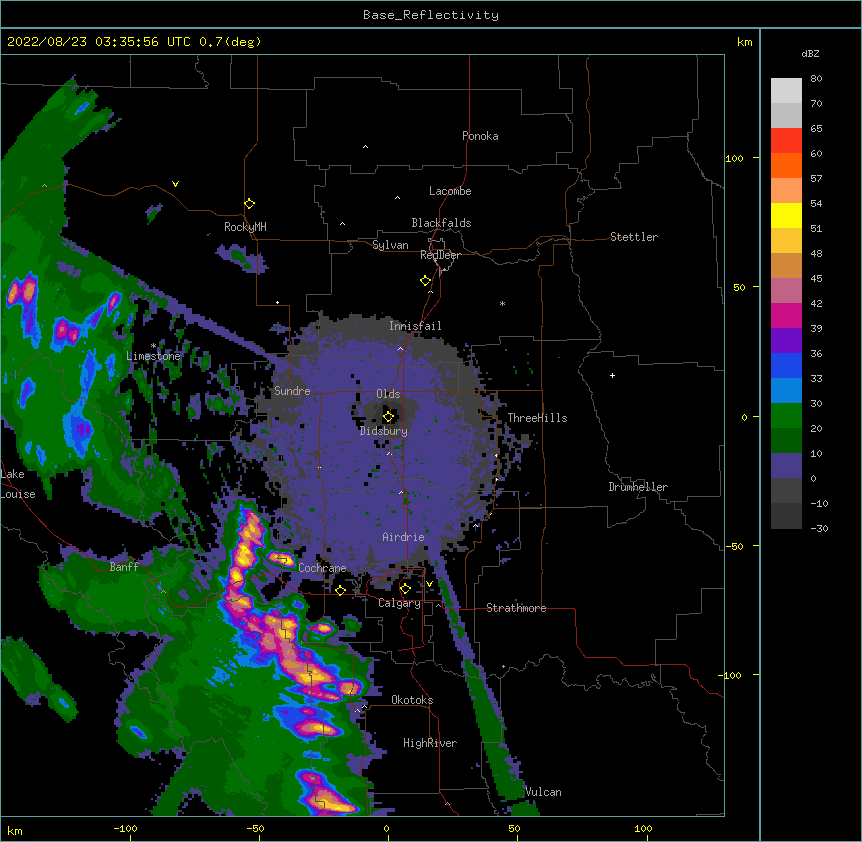This screenshot has width=862, height=842.
Task: Click the Stettler city label
Action: click(x=634, y=237)
